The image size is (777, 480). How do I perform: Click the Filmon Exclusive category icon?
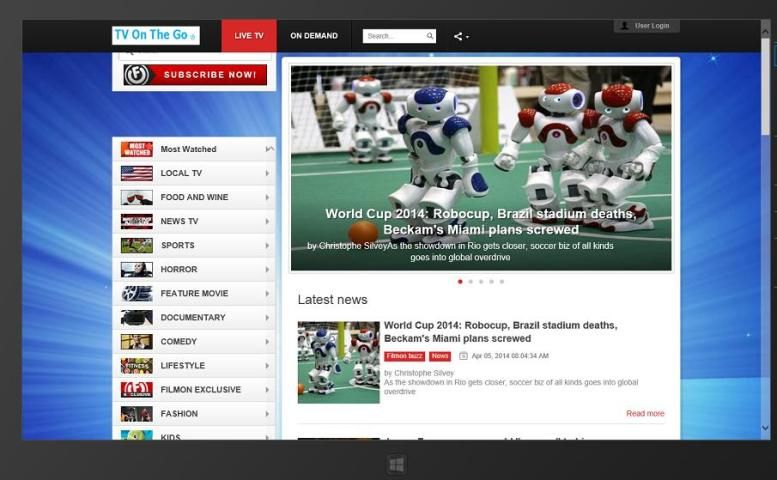[137, 389]
